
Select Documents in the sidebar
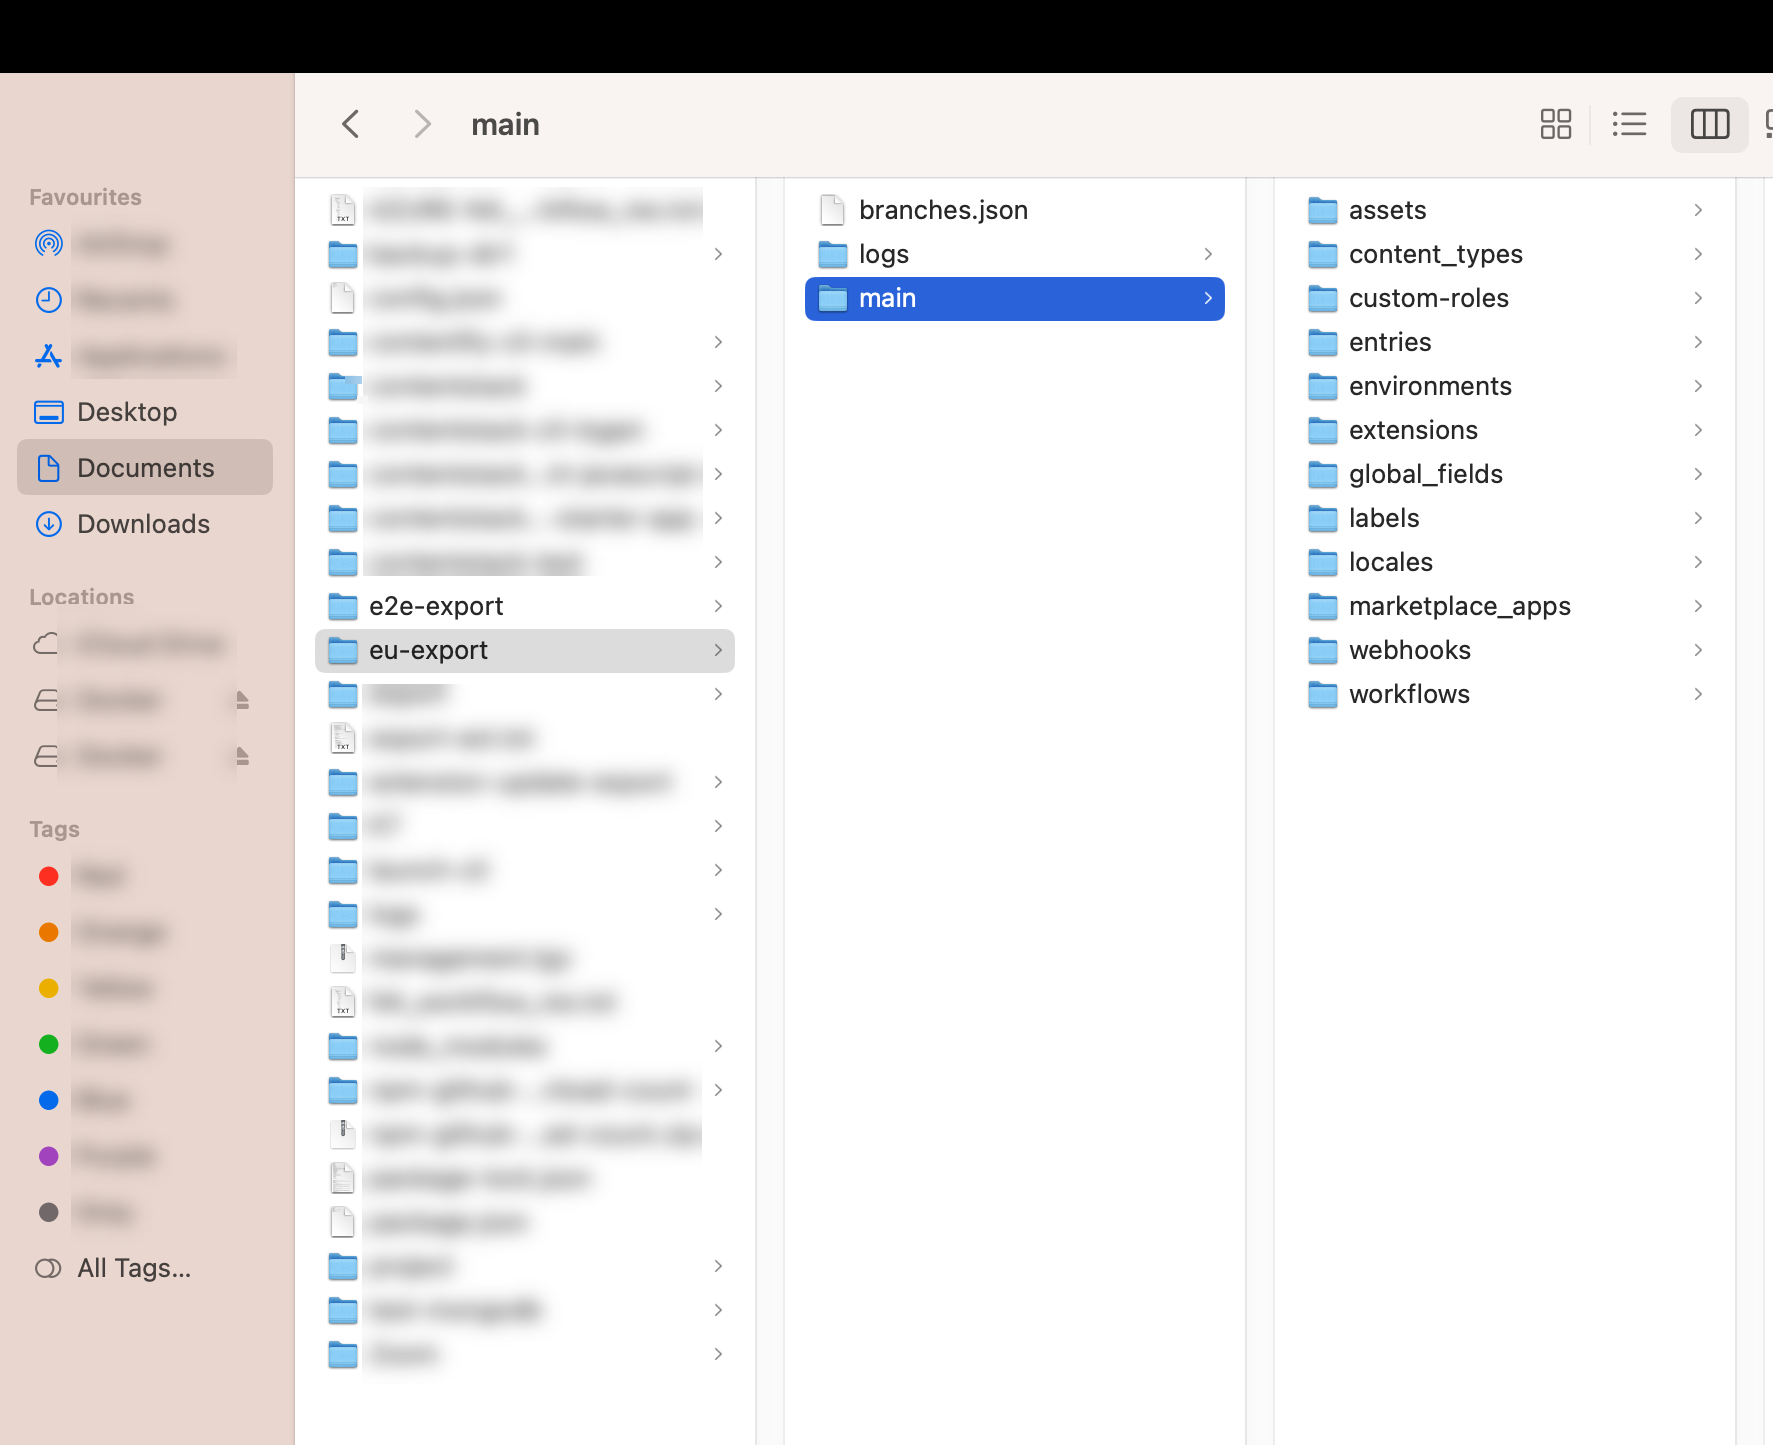146,467
